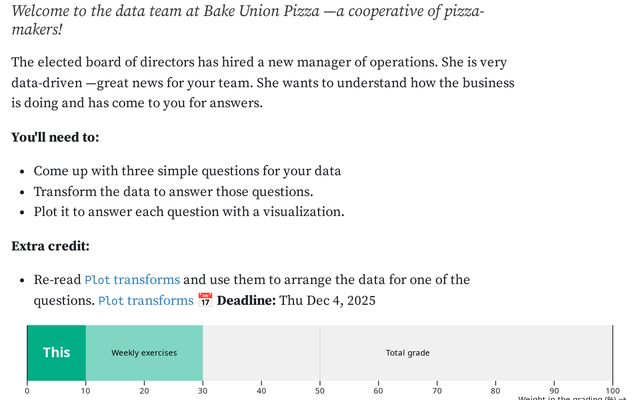Click the "Extra credit:" heading
This screenshot has height=400, width=640.
pos(50,246)
